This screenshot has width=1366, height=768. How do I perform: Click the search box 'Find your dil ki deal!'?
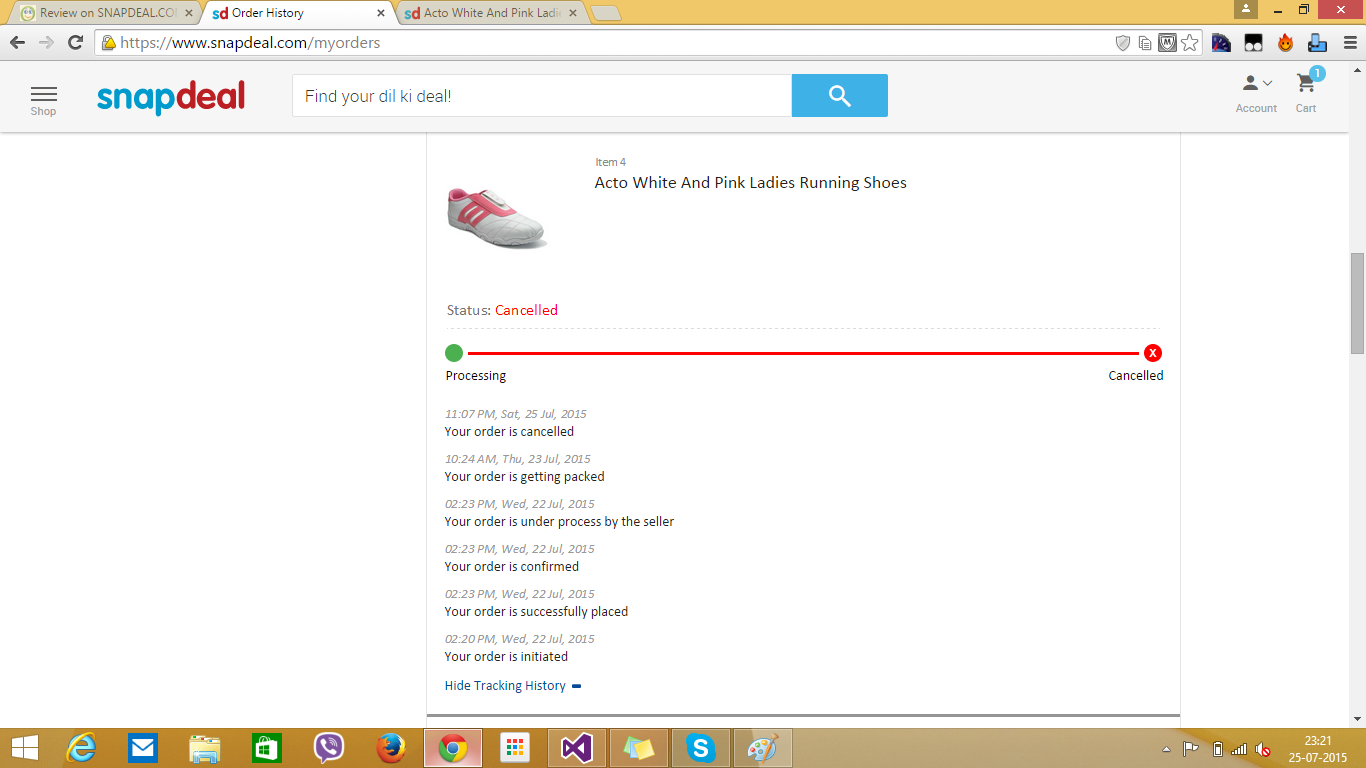point(541,96)
